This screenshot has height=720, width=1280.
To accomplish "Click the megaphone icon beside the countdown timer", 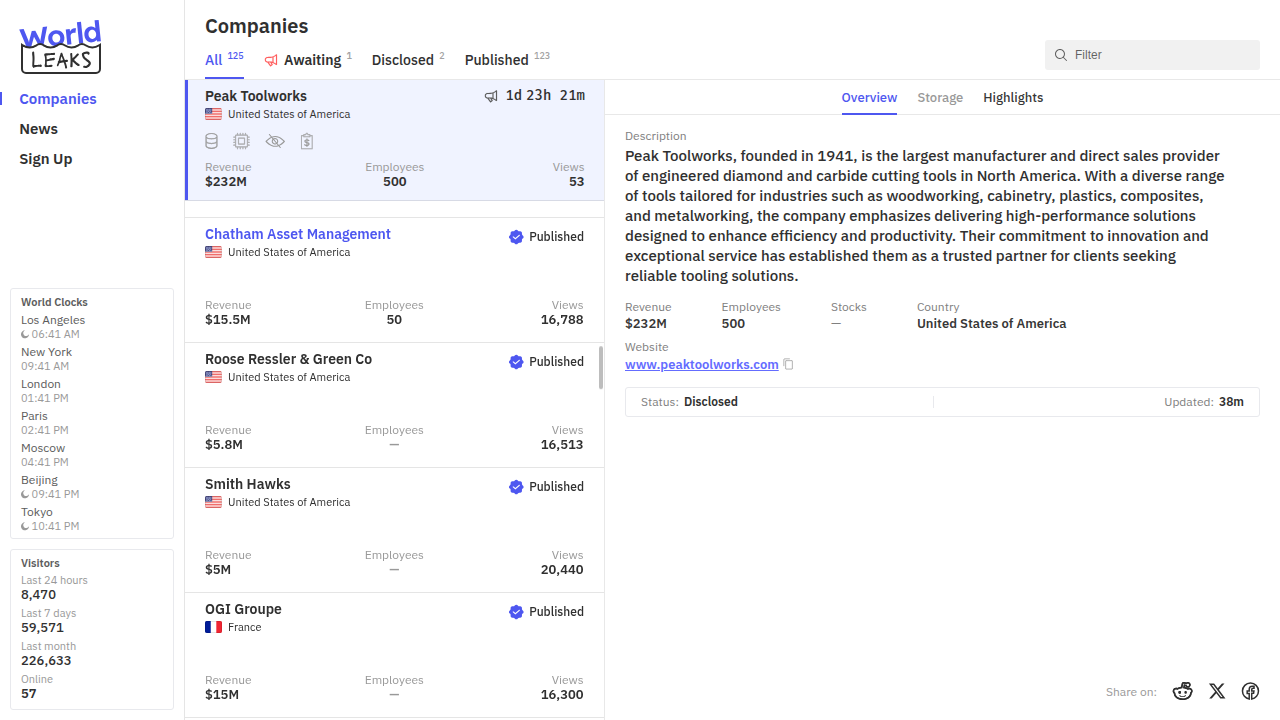I will click(491, 96).
